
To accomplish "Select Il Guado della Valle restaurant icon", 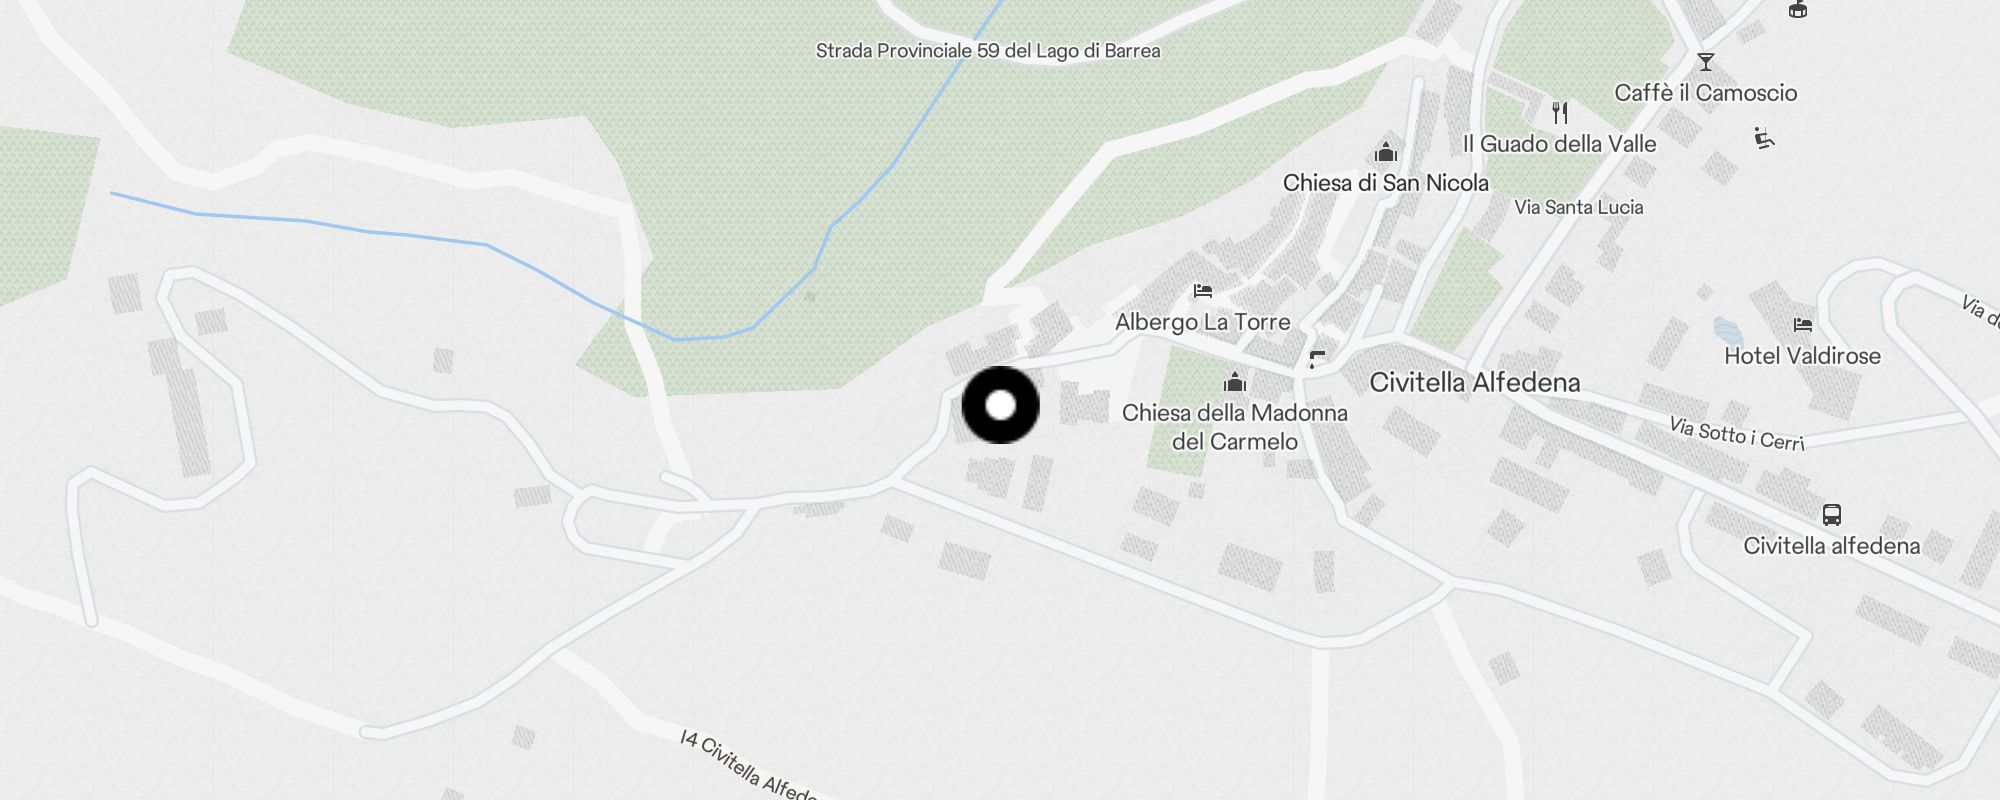I will point(1560,112).
